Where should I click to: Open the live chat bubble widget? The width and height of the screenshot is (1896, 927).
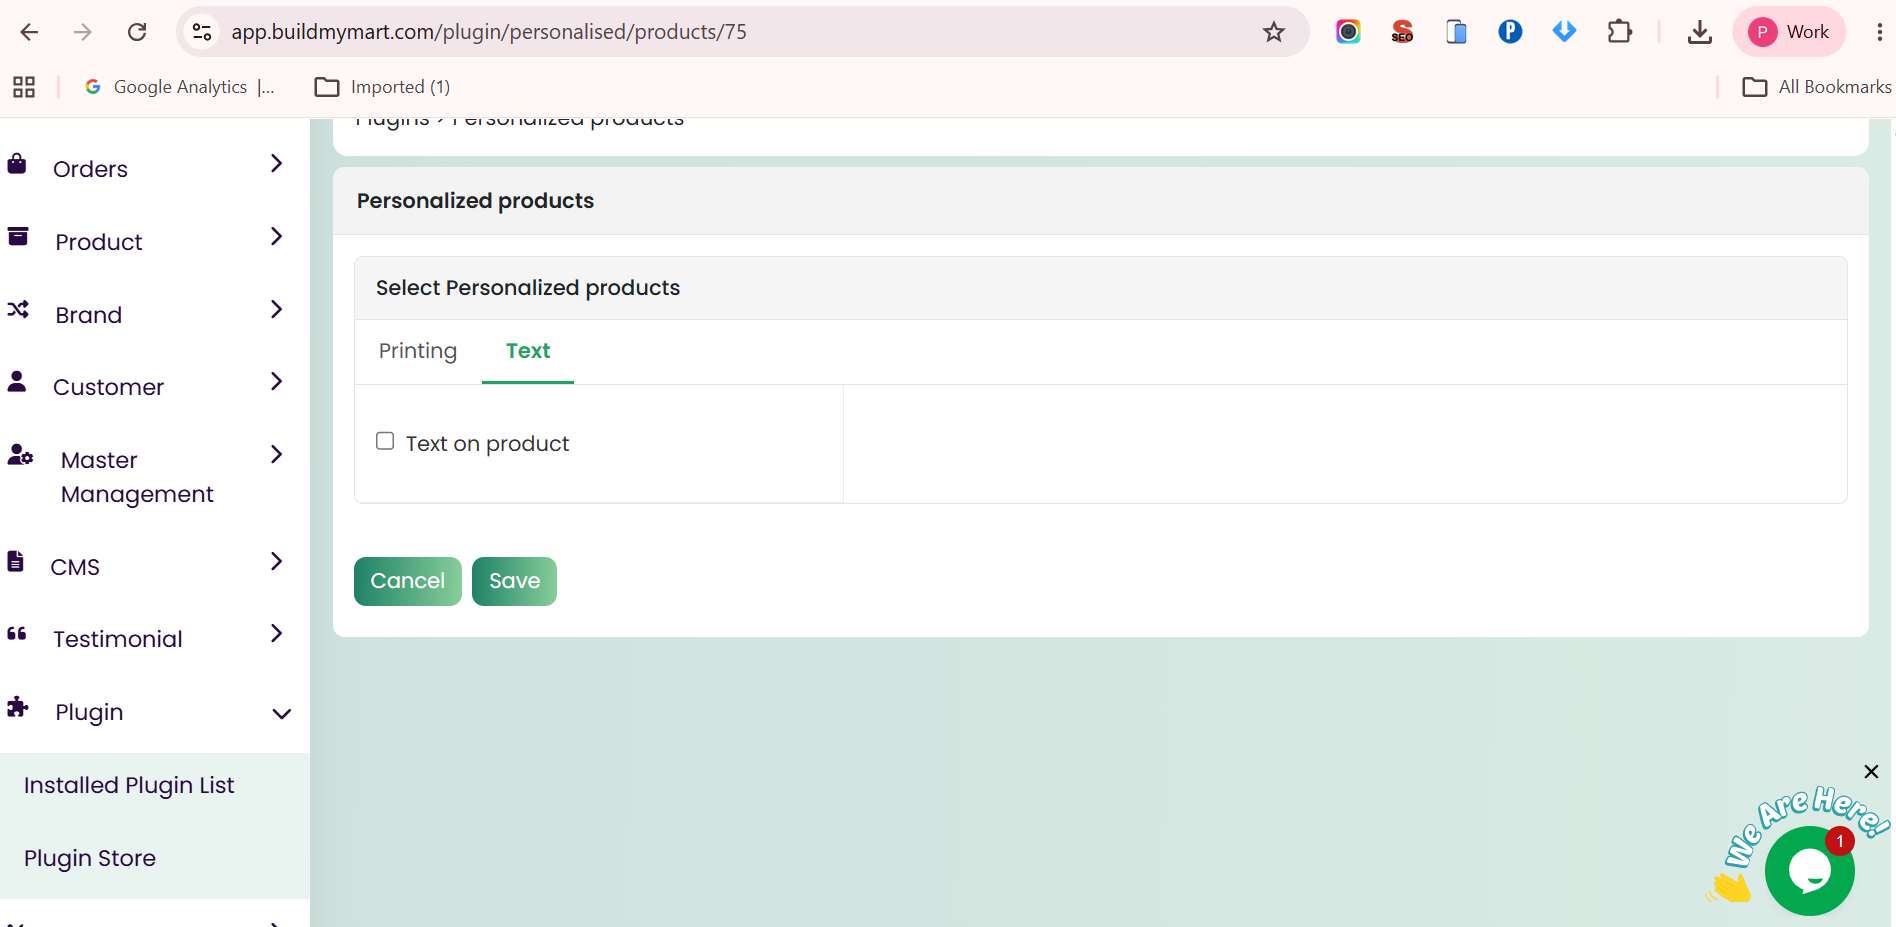coord(1809,870)
